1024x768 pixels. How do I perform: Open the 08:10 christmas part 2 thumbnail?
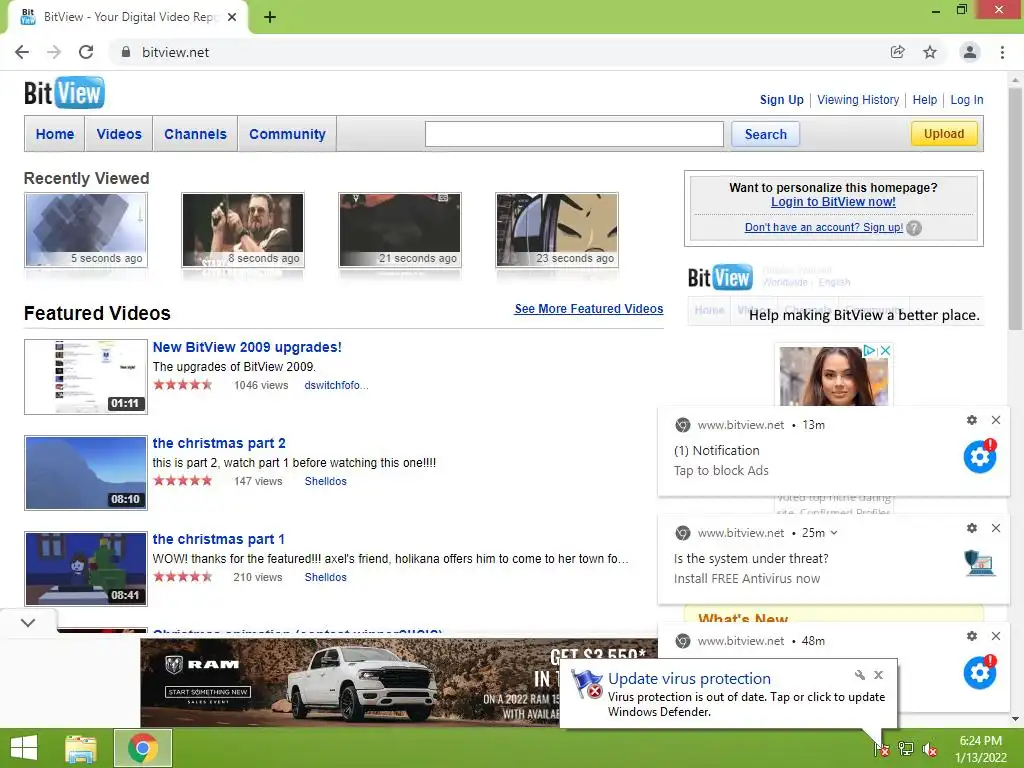[x=86, y=473]
